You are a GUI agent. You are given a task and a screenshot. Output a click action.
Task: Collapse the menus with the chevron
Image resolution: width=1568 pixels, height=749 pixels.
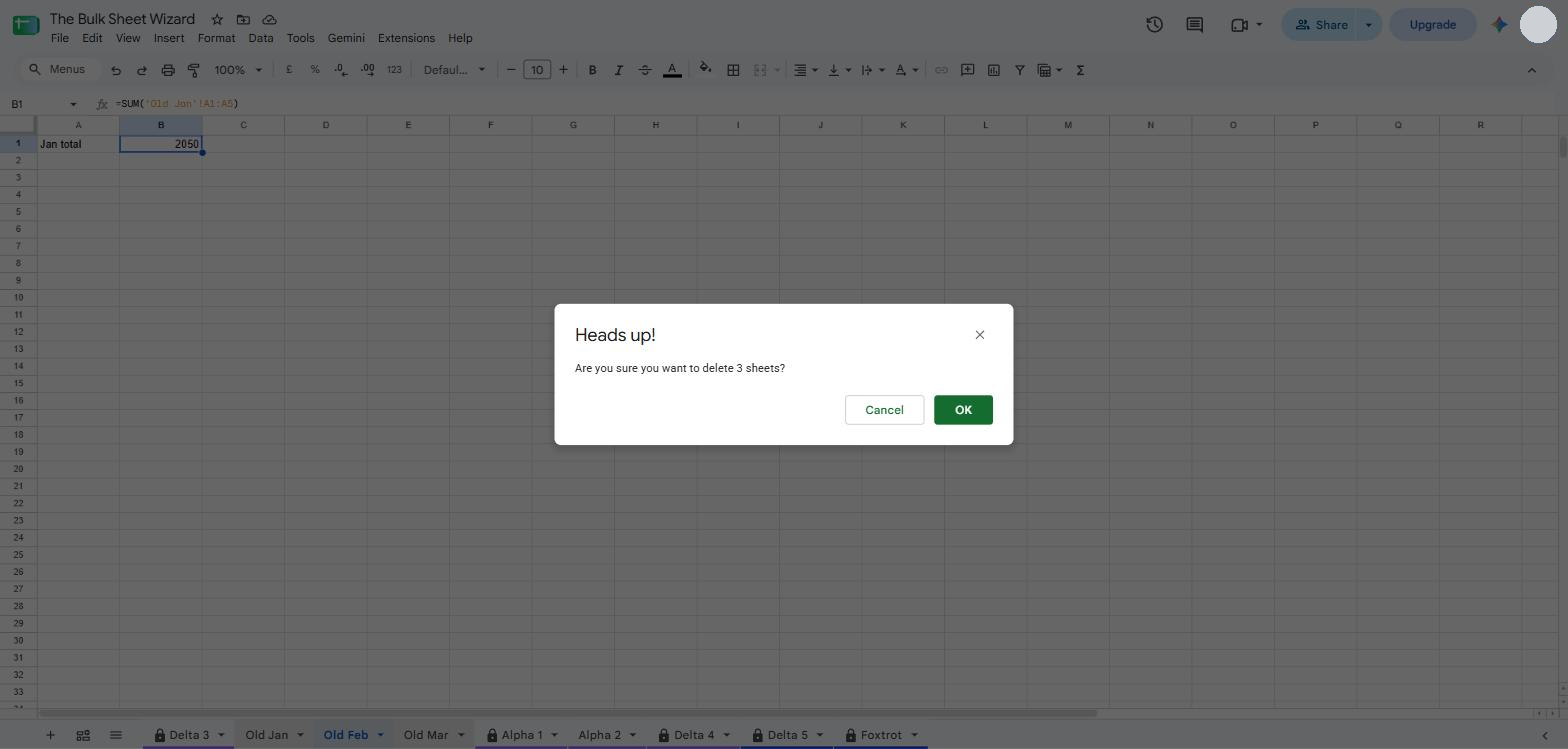(x=1531, y=70)
